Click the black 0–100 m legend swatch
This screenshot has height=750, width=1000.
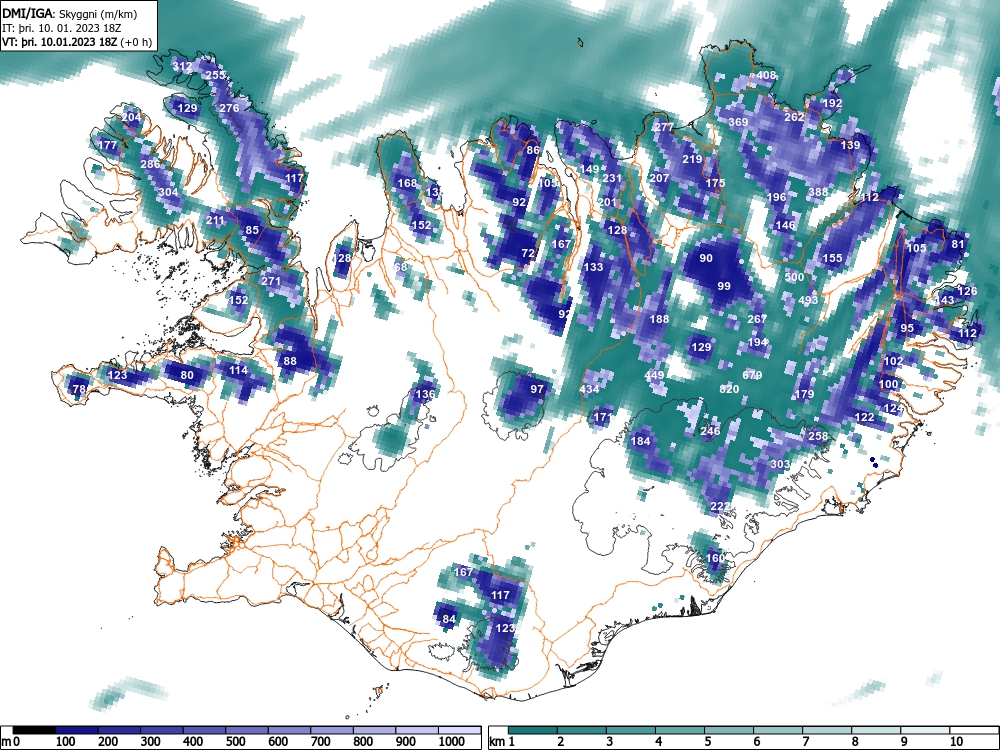point(34,730)
